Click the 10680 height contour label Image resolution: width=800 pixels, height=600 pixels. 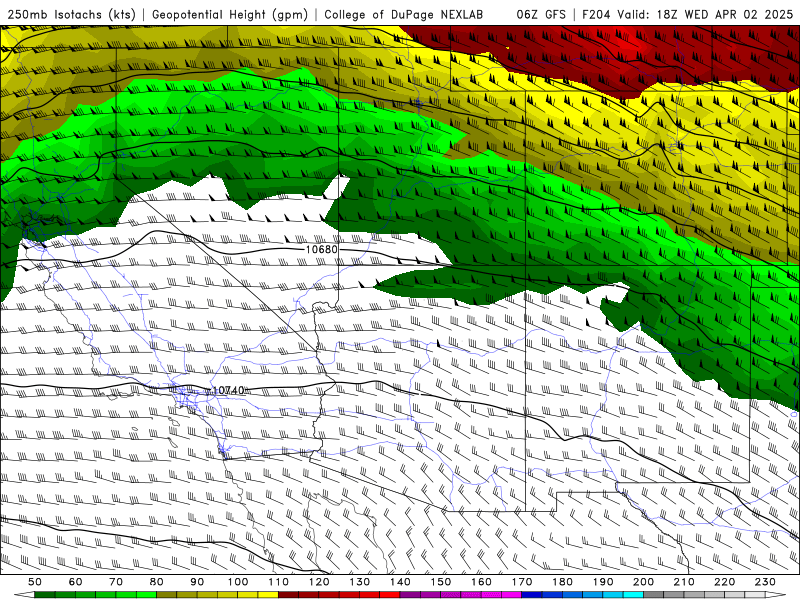pyautogui.click(x=321, y=249)
